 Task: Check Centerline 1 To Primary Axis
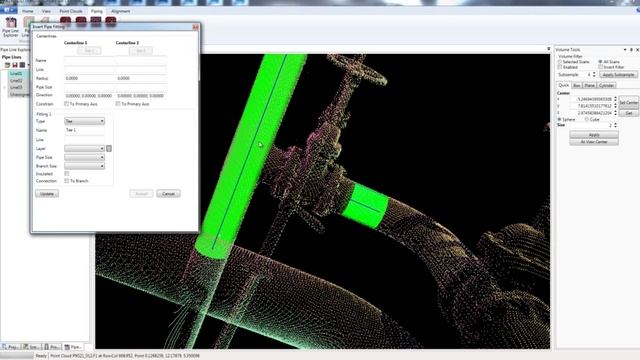point(67,104)
